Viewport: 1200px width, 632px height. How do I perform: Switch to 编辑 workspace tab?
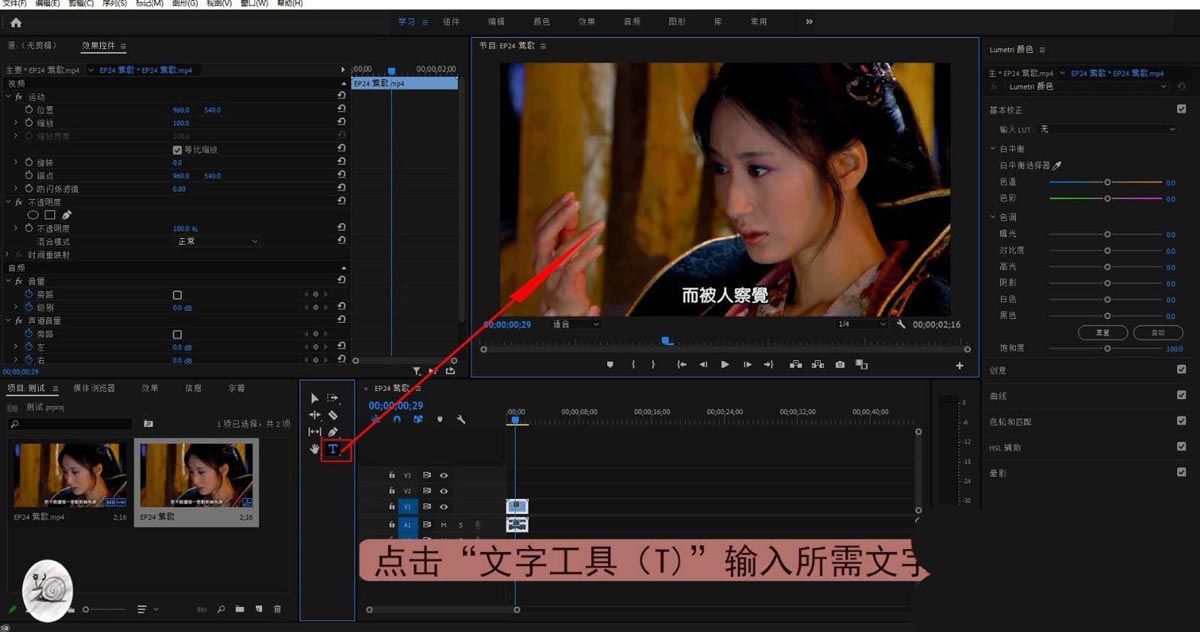497,21
